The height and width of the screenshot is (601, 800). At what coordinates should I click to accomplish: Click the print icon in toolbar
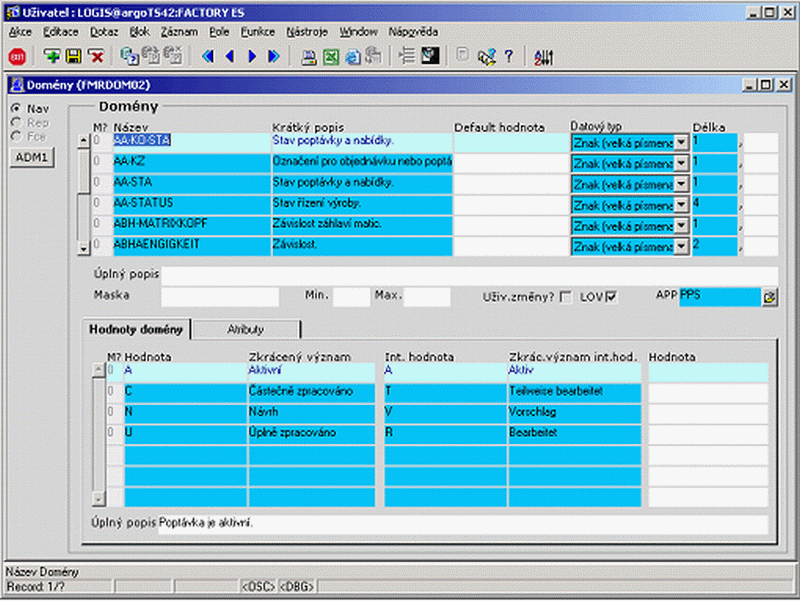[308, 57]
